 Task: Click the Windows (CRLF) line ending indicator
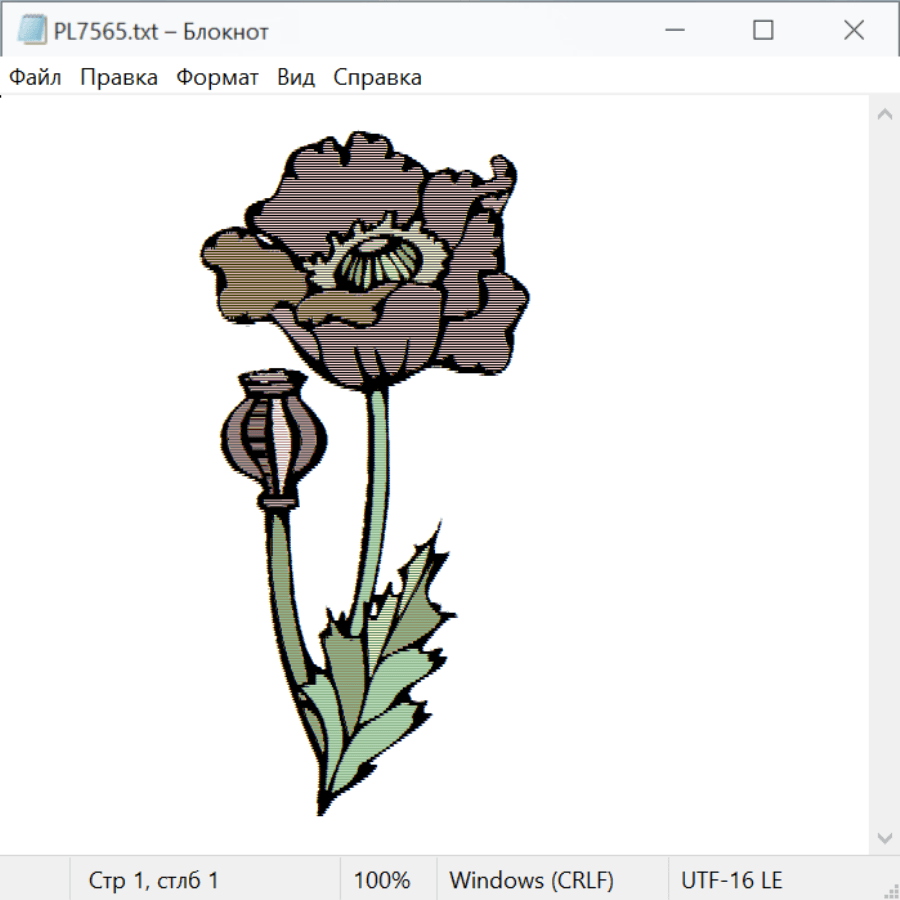click(531, 881)
